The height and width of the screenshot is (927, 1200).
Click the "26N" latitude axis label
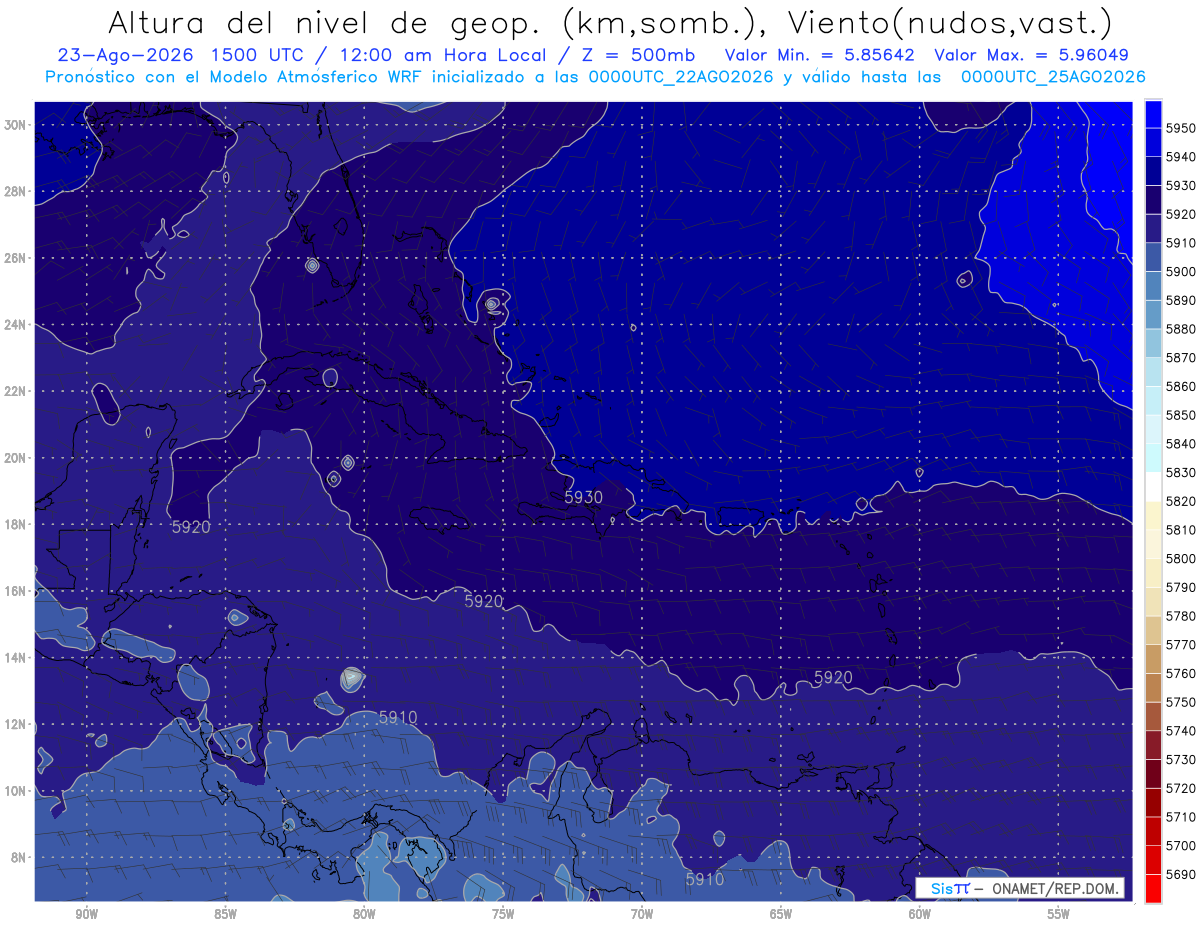tap(15, 258)
